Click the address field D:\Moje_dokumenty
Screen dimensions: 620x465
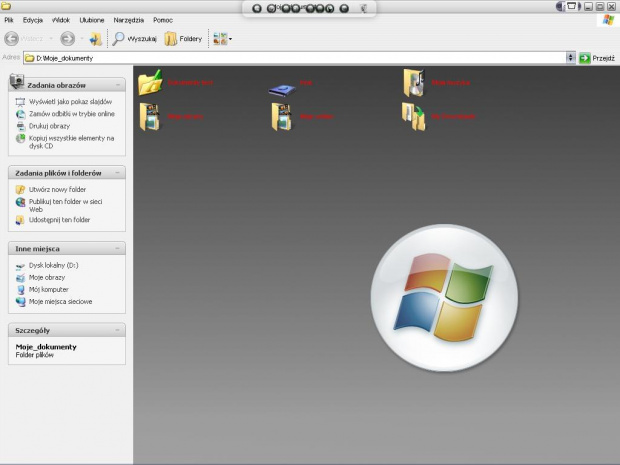tap(295, 58)
